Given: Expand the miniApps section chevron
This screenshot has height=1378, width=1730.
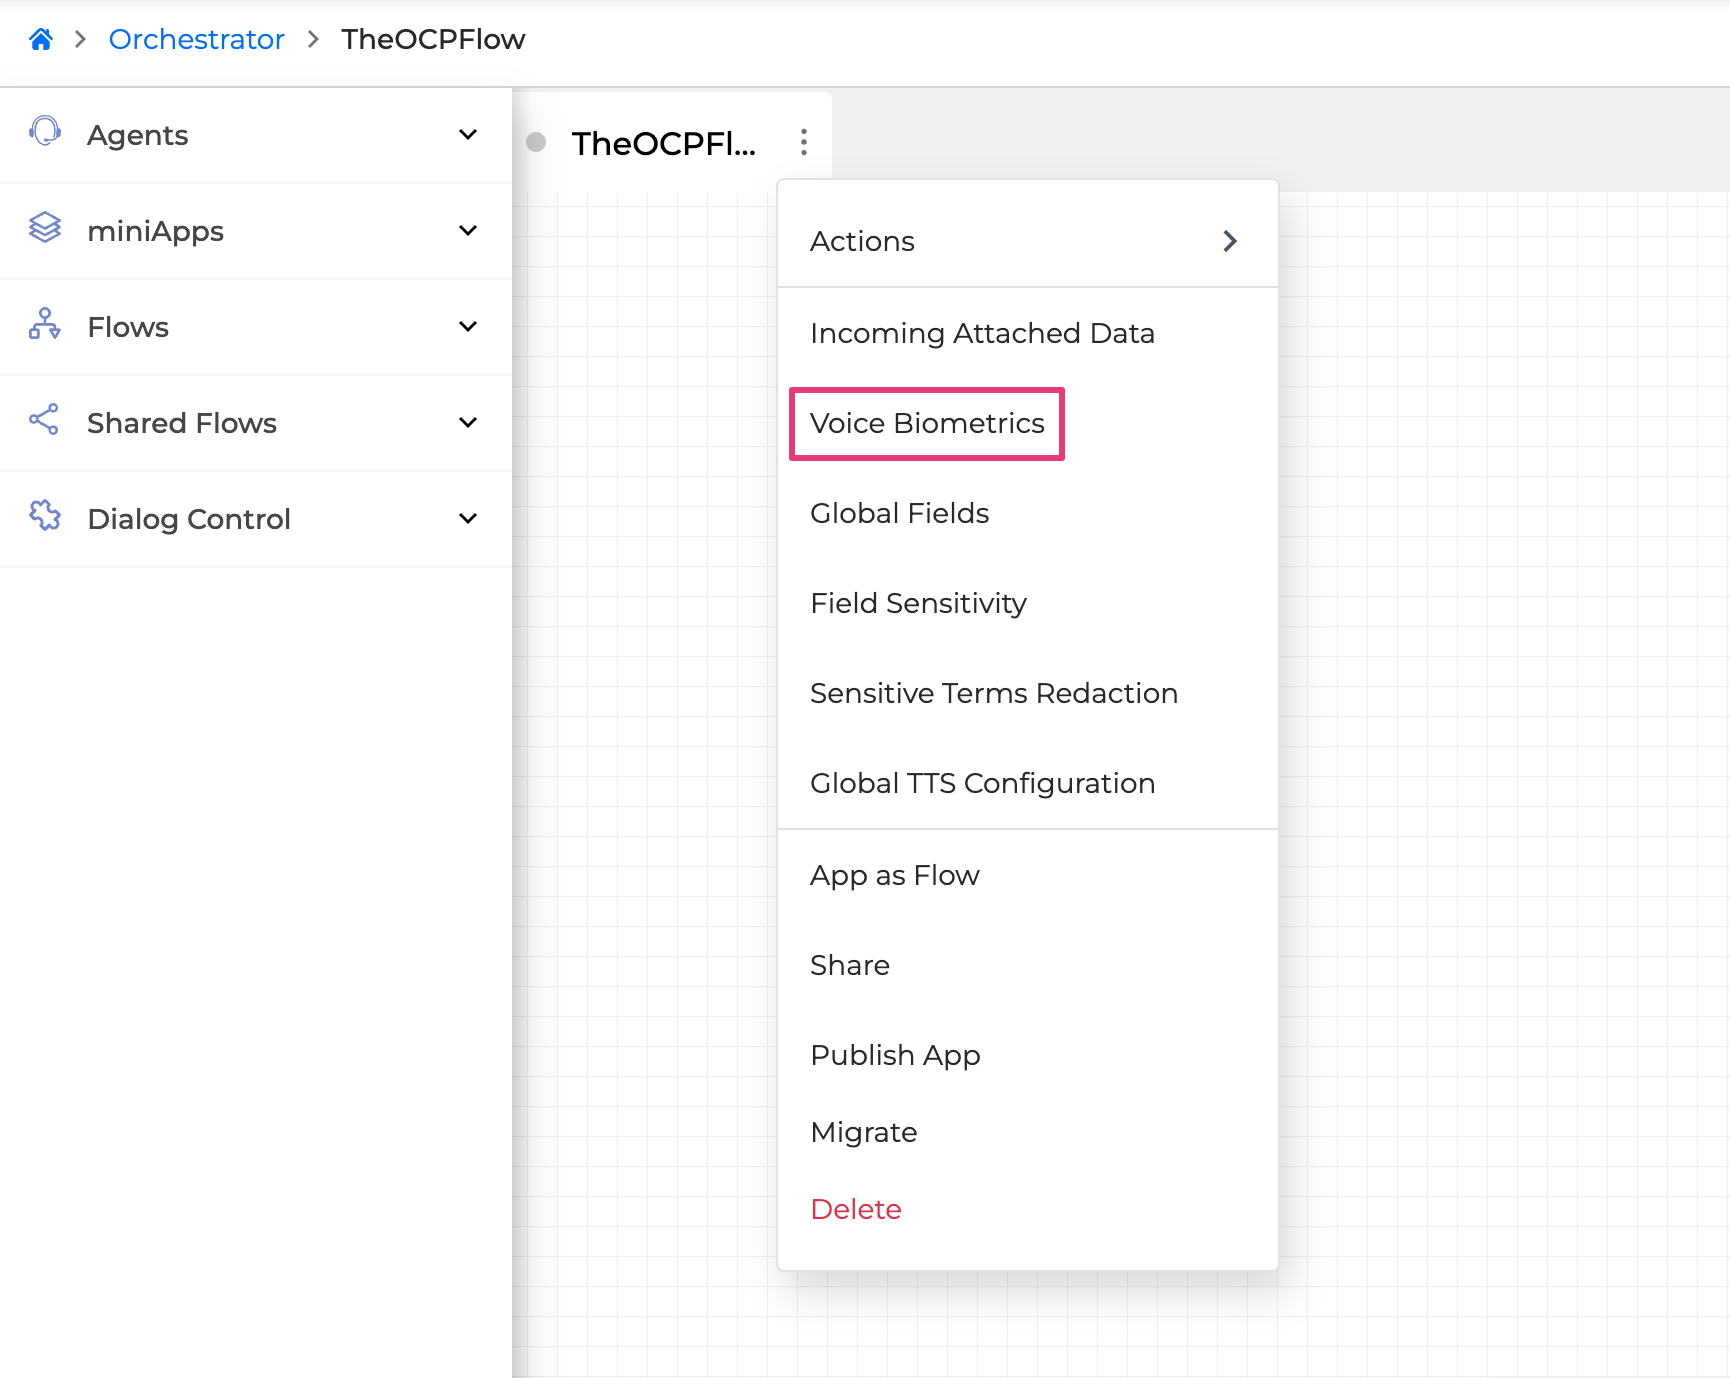Looking at the screenshot, I should point(467,230).
